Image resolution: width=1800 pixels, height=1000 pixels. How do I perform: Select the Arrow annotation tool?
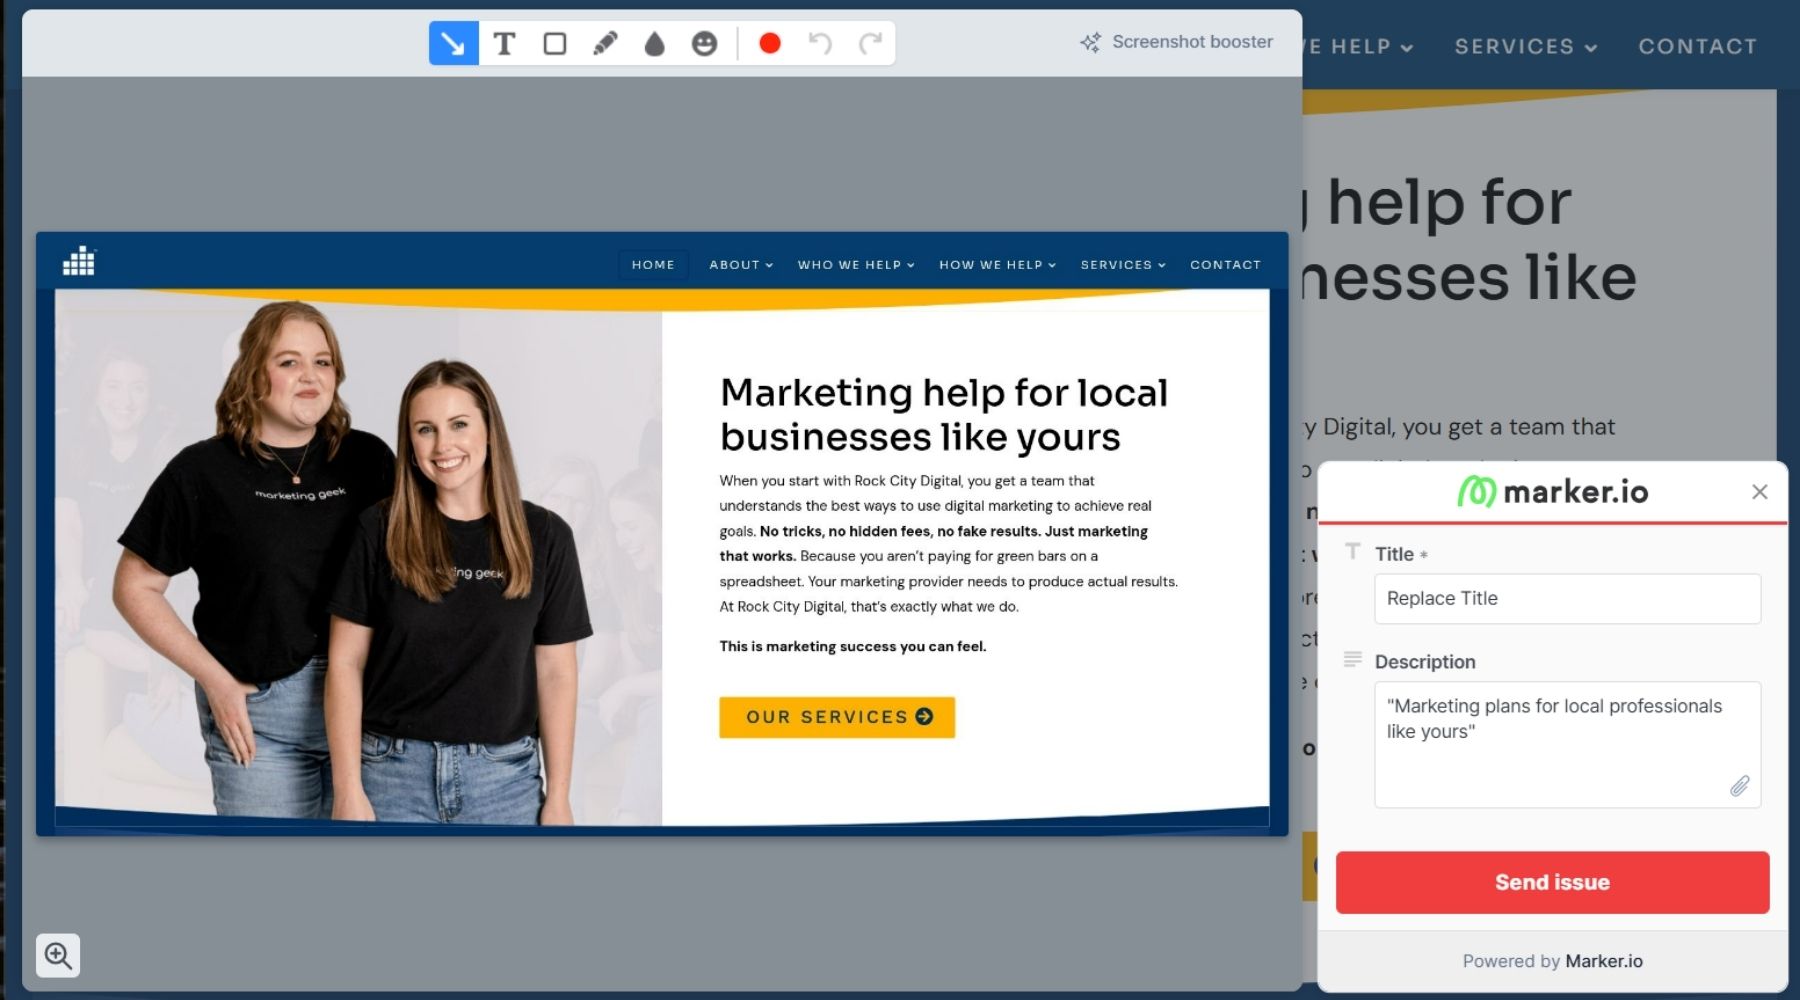tap(453, 44)
